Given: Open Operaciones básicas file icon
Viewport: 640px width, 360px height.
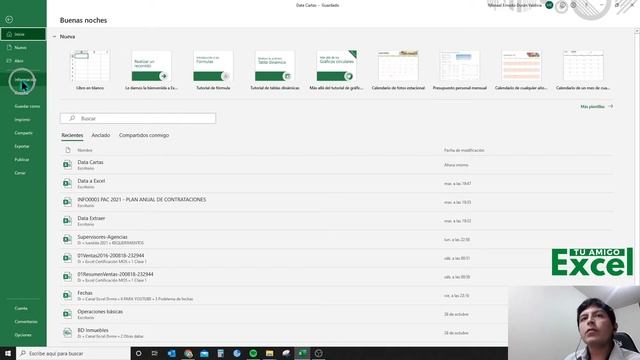Looking at the screenshot, I should 67,314.
